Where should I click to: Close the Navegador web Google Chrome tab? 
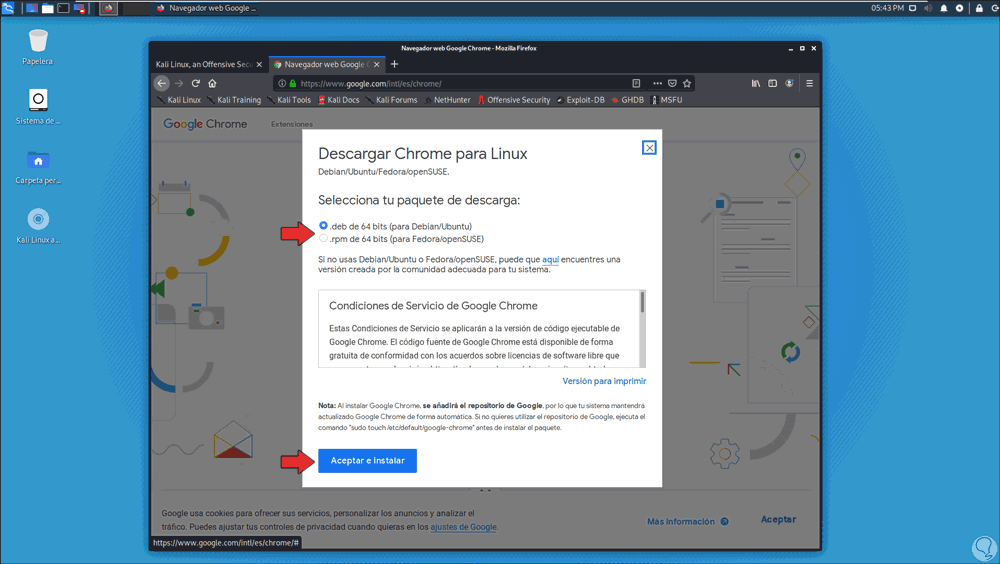tap(377, 64)
